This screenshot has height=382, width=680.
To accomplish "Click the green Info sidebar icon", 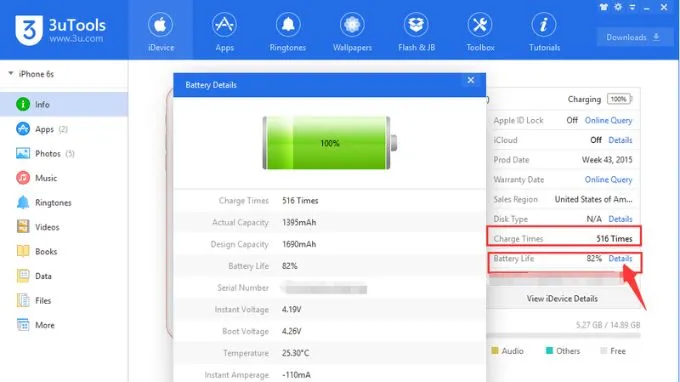I will [23, 104].
